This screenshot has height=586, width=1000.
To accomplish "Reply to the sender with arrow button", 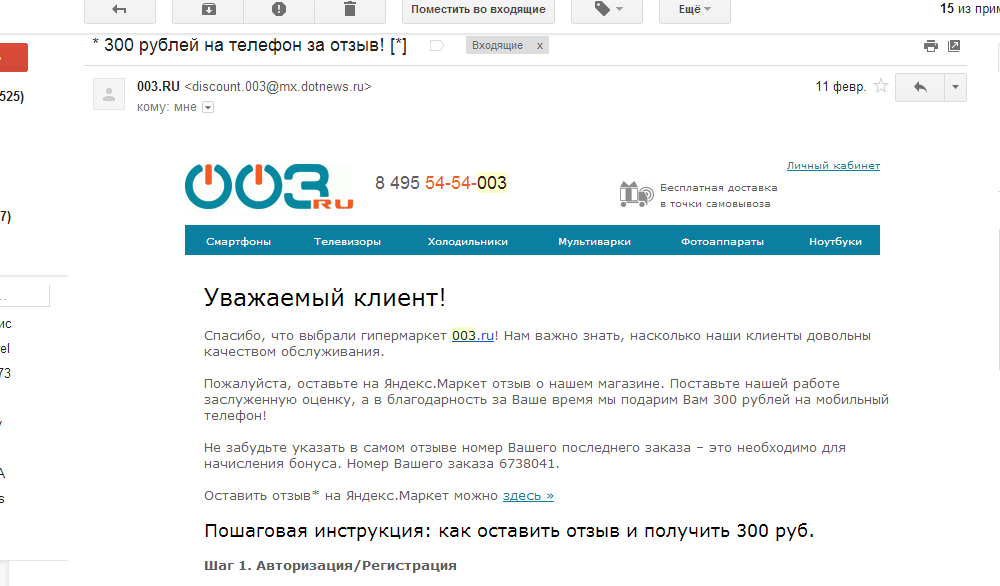I will click(920, 87).
